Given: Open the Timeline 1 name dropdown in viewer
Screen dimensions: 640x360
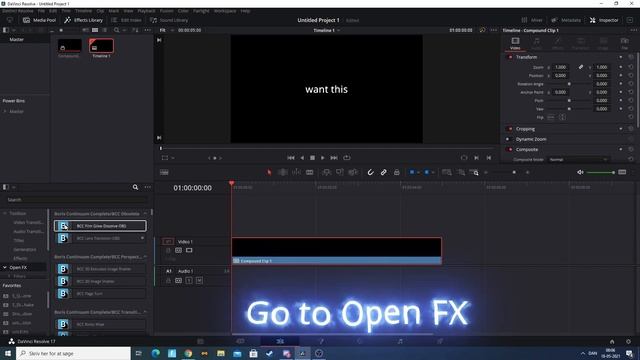Looking at the screenshot, I should 327,30.
